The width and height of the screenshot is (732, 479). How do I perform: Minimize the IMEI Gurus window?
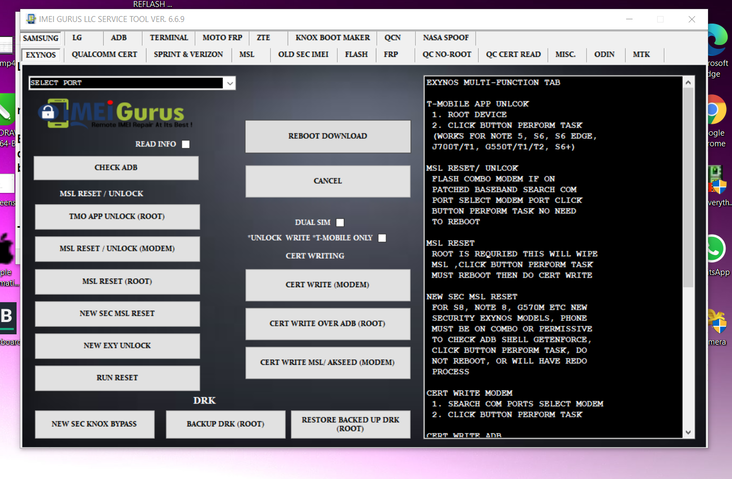coord(629,19)
